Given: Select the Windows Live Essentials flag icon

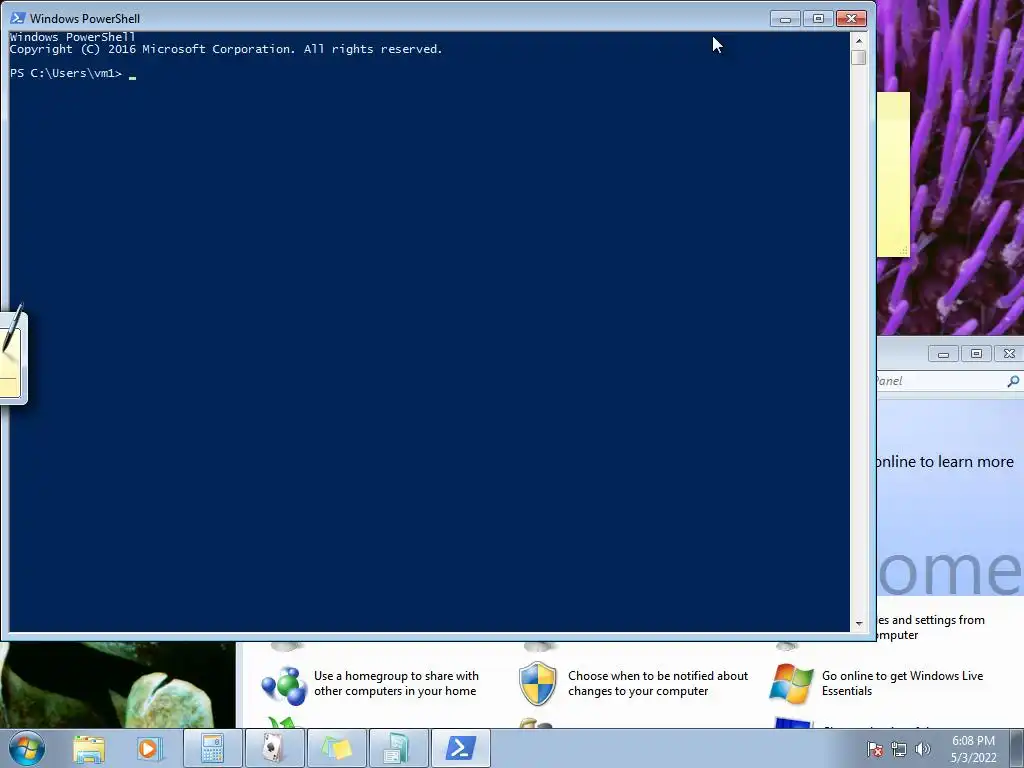Looking at the screenshot, I should 792,684.
